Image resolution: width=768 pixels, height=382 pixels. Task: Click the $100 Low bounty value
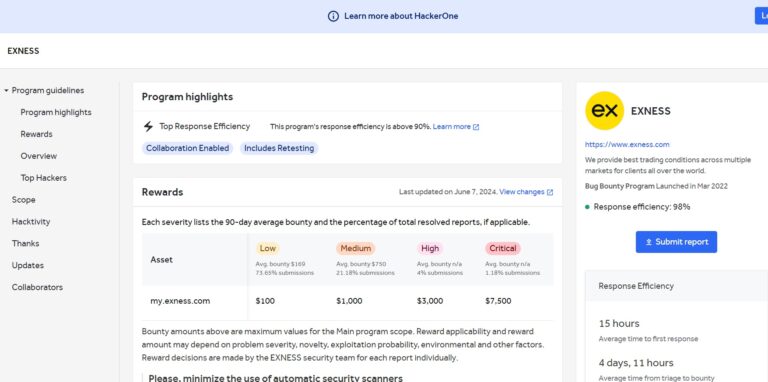pos(265,301)
